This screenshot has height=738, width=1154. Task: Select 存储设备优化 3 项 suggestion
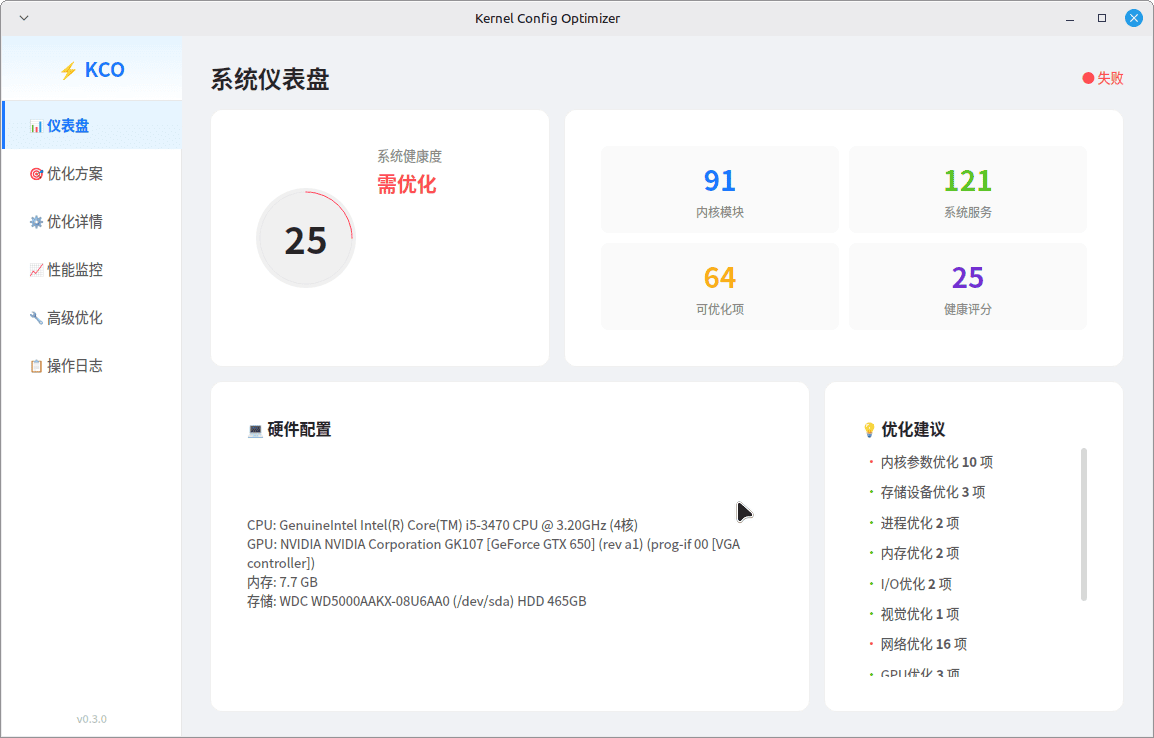click(932, 492)
